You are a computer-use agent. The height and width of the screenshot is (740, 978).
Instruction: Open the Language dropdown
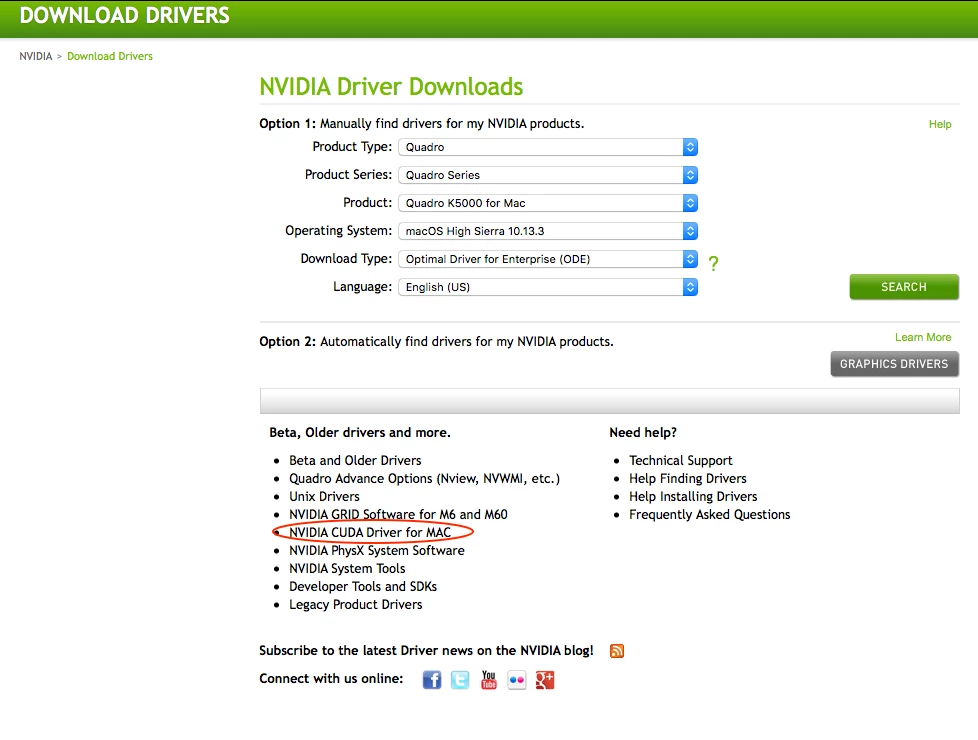click(548, 287)
